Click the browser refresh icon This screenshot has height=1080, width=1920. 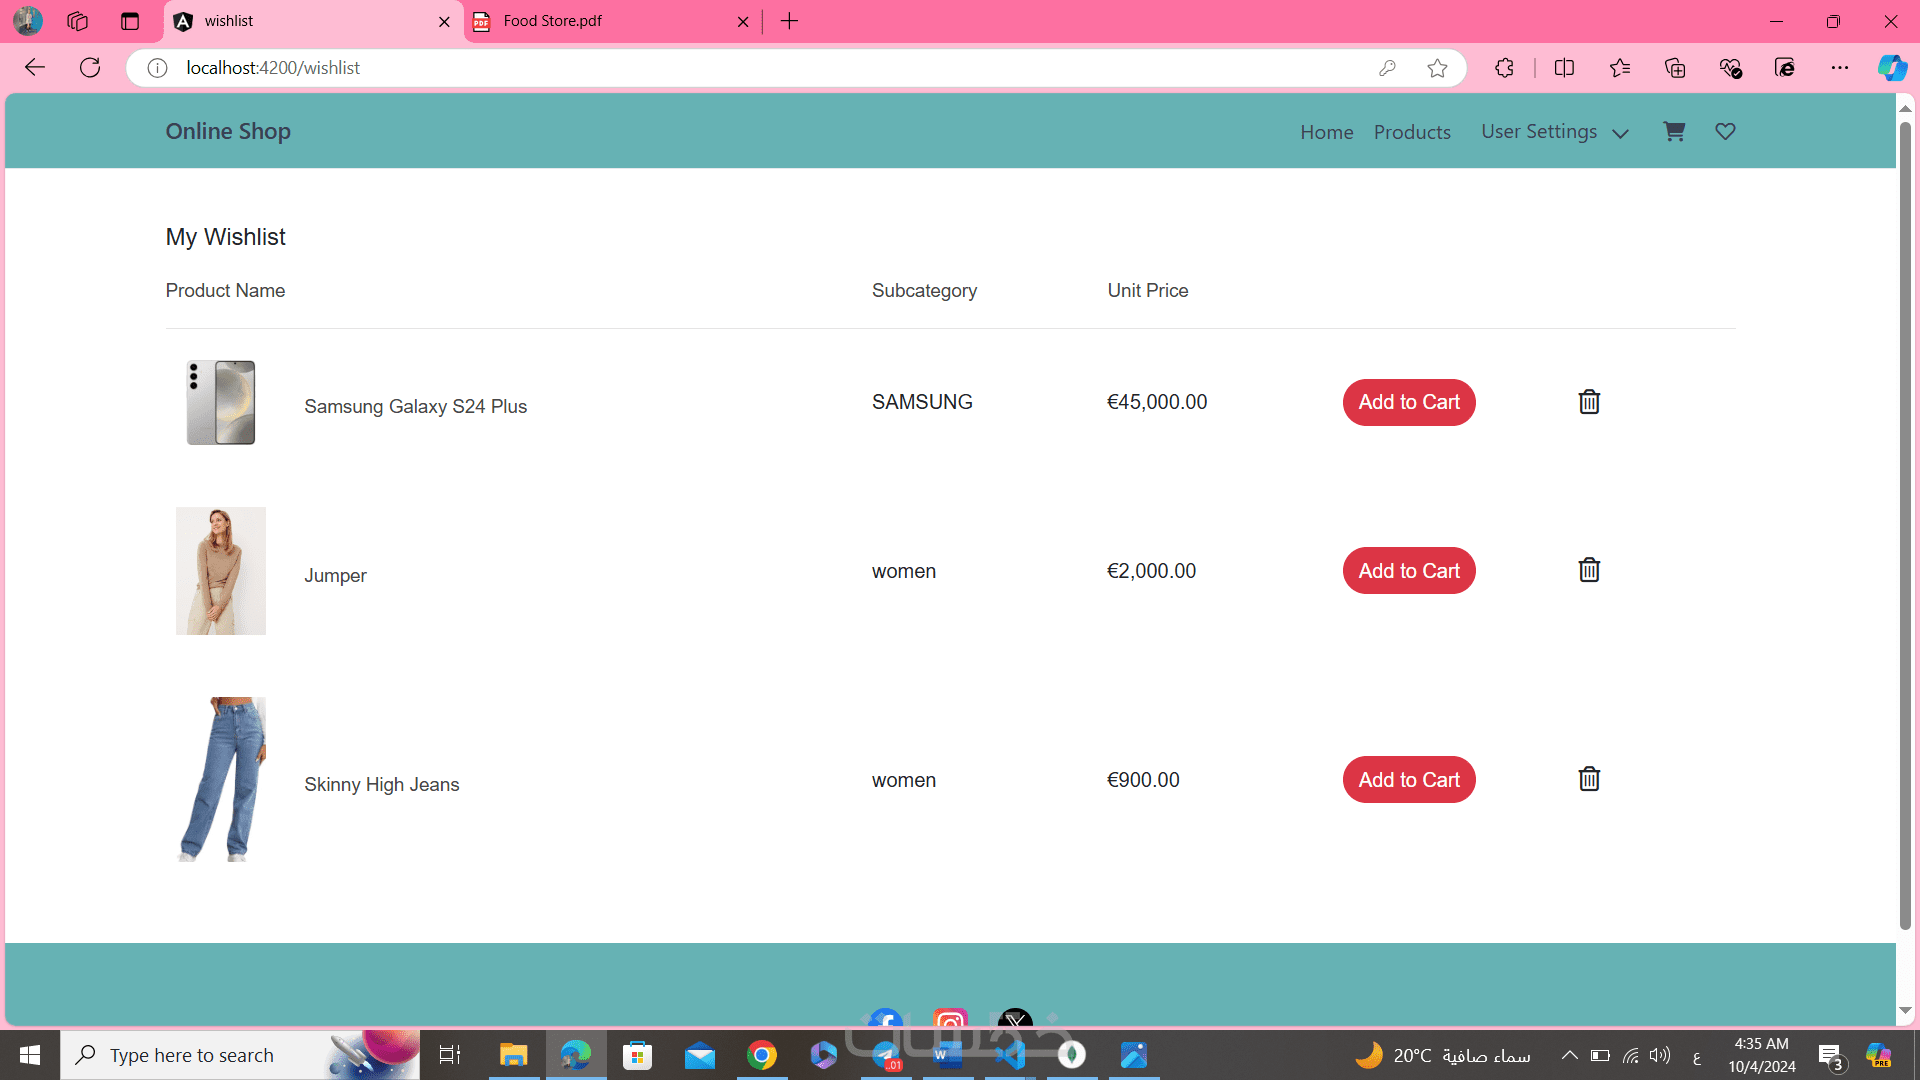coord(90,68)
